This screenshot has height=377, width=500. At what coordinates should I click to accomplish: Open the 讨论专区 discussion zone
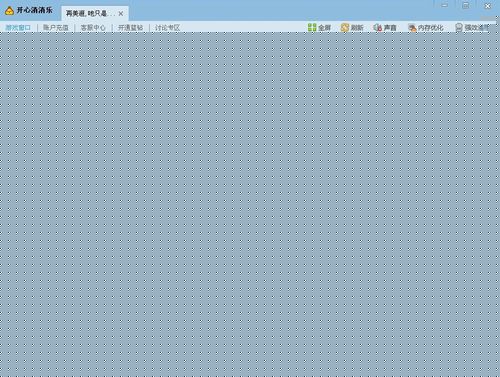[x=168, y=28]
